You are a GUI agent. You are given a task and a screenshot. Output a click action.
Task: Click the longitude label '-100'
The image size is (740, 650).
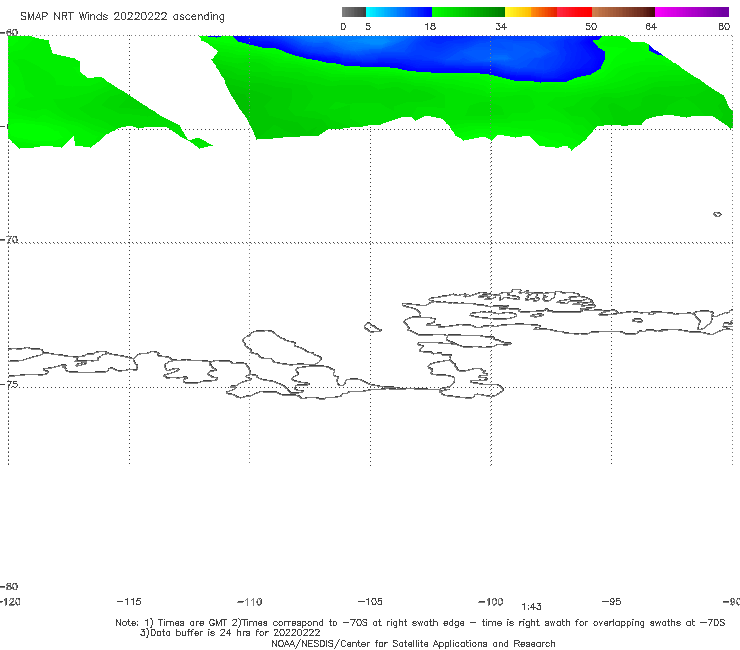tap(491, 601)
